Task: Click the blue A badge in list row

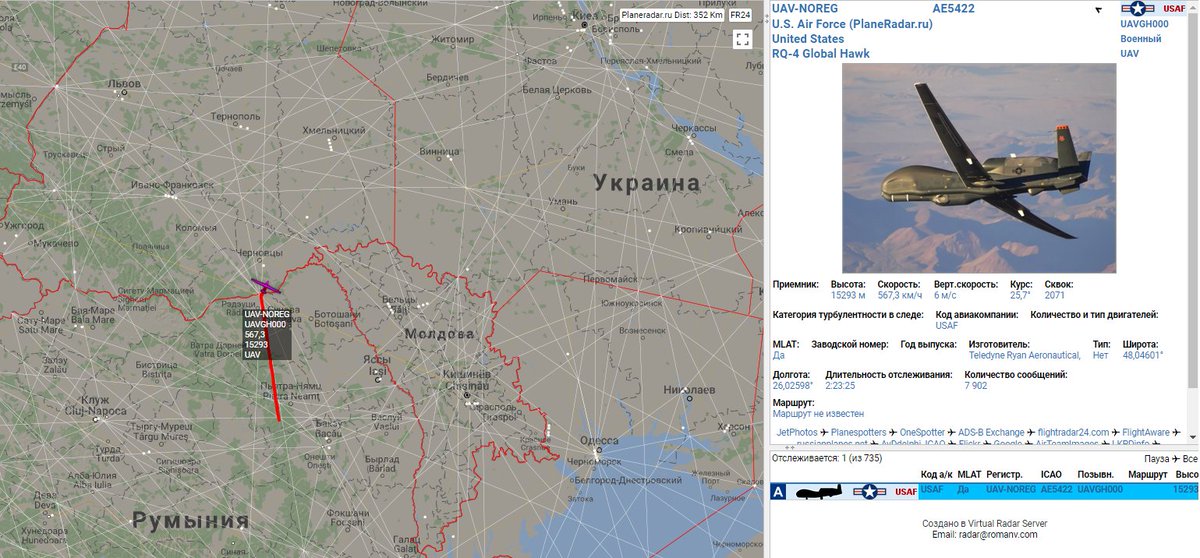Action: 780,491
